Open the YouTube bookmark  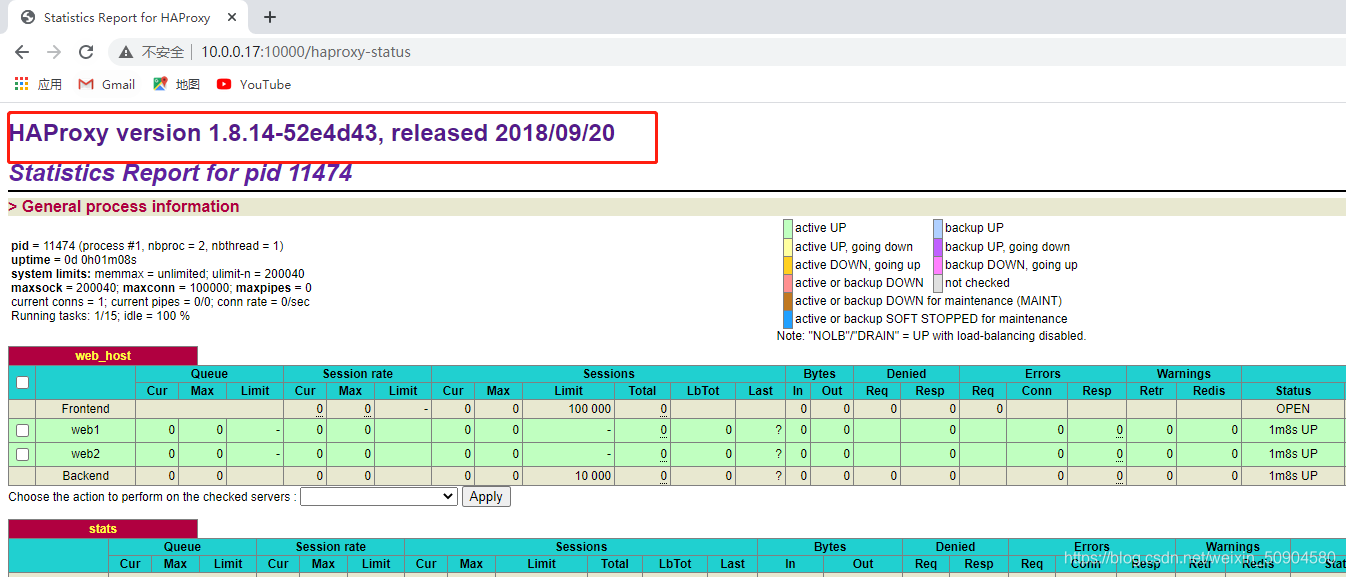(x=254, y=84)
